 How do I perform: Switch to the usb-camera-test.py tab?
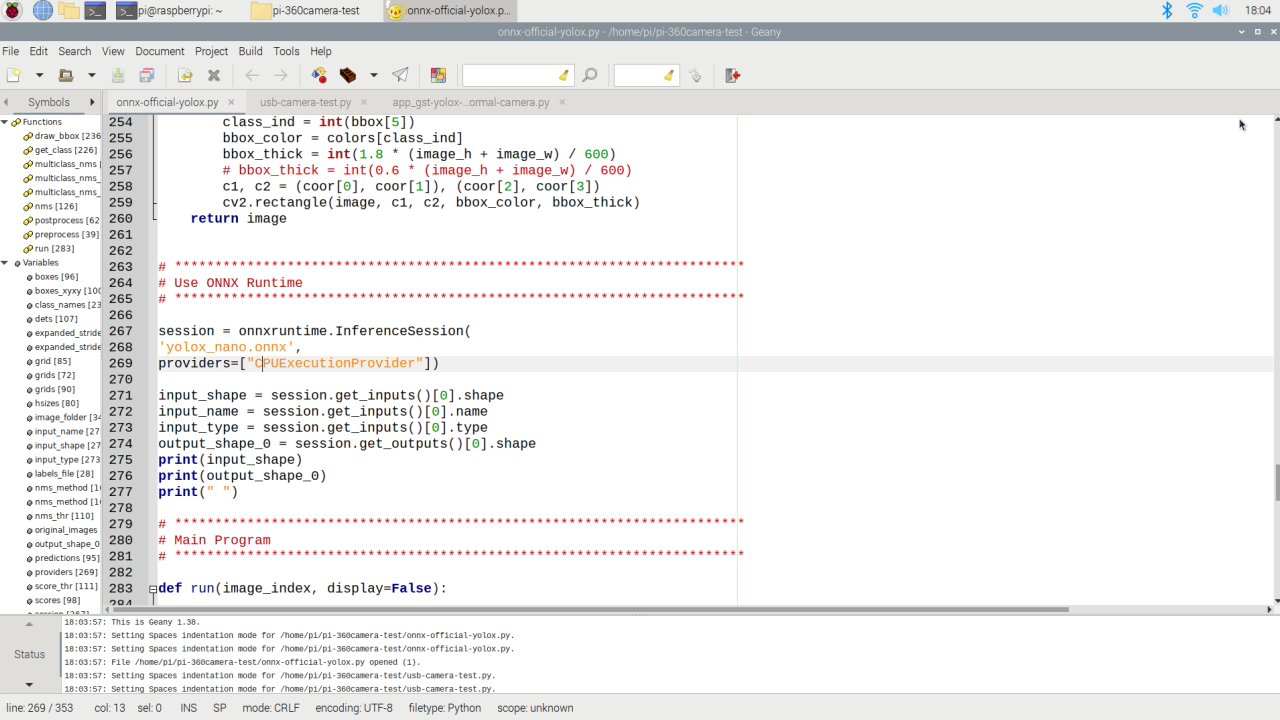point(305,102)
